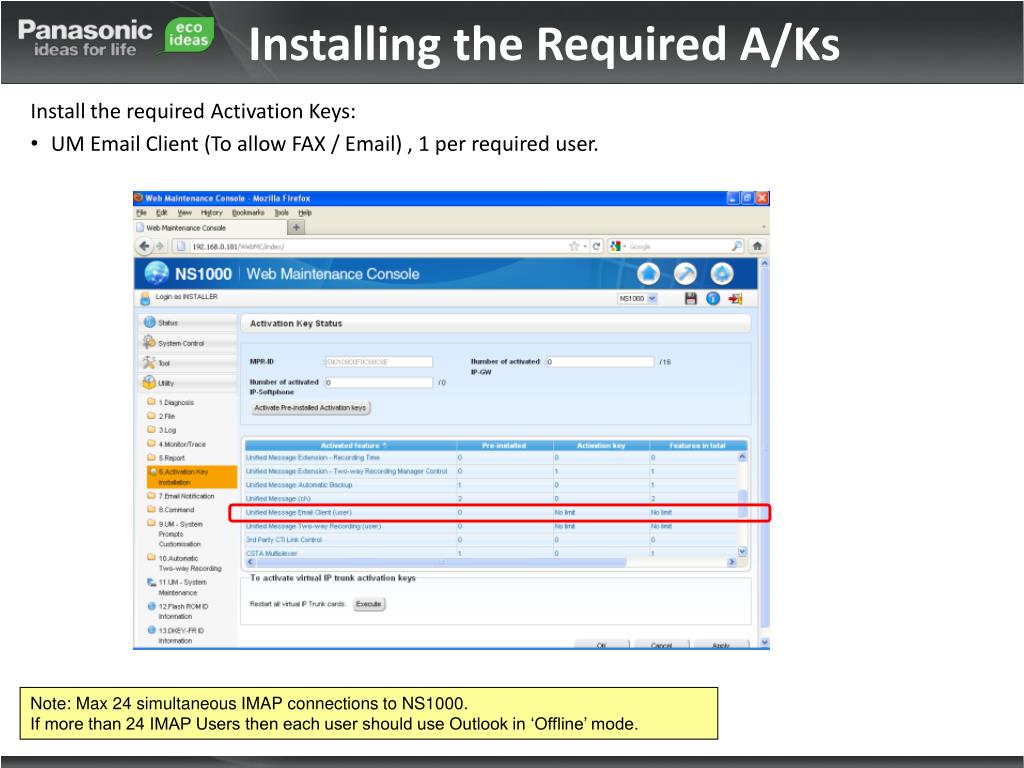Screen dimensions: 1024x768
Task: Open the Firefox Edit menu
Action: click(x=161, y=212)
